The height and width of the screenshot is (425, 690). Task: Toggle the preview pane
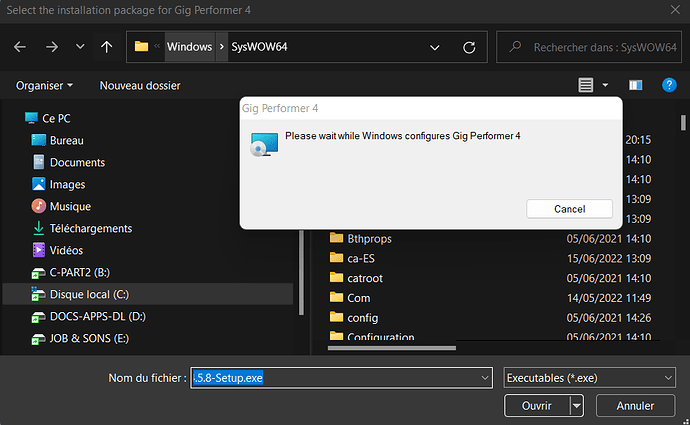tap(635, 85)
